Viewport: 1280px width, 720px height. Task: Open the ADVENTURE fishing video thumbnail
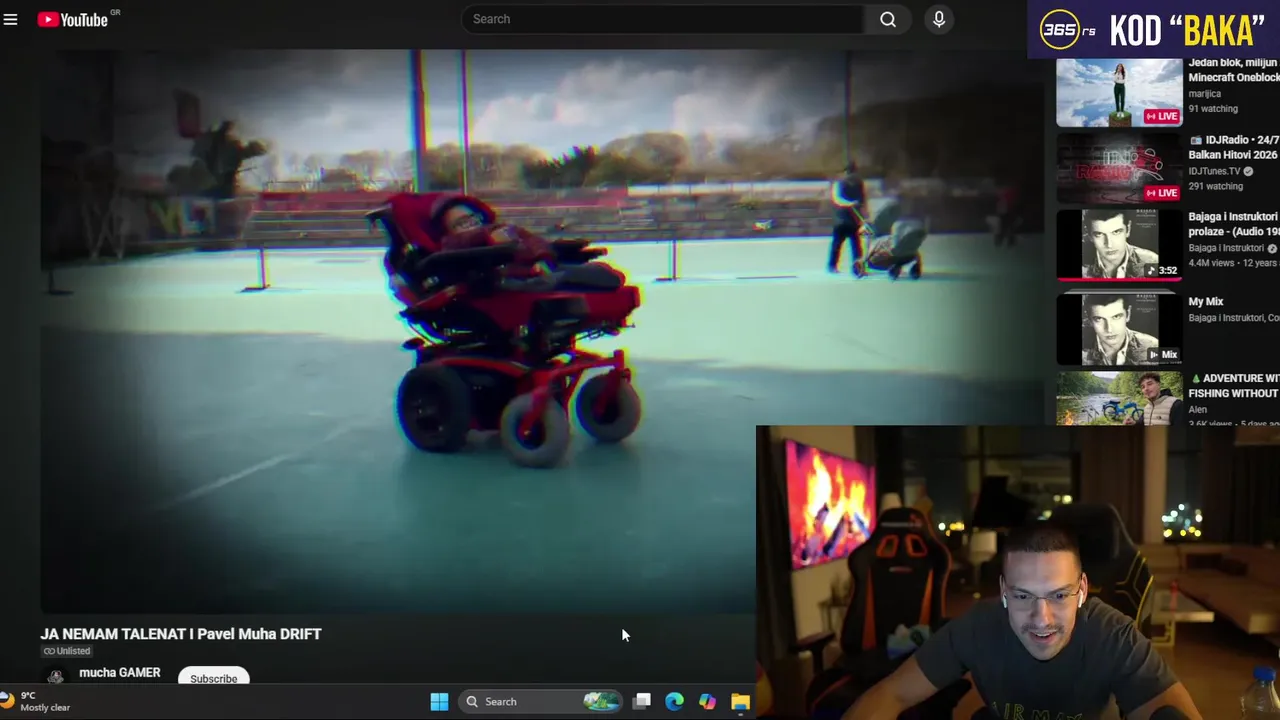pos(1119,398)
